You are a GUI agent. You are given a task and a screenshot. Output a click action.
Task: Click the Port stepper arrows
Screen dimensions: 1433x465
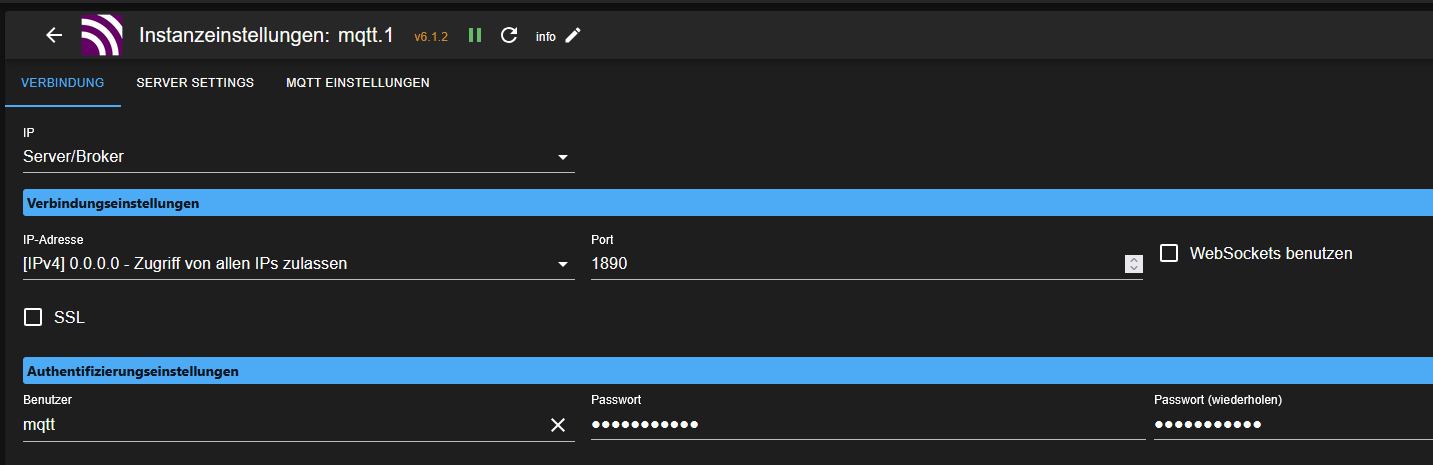click(1133, 264)
